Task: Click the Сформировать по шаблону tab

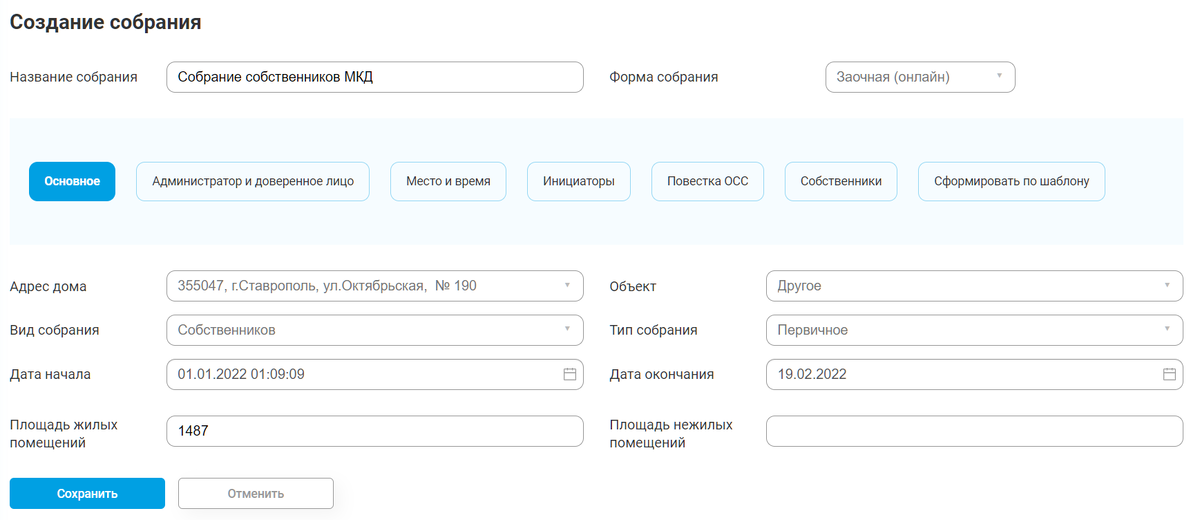Action: point(1011,182)
